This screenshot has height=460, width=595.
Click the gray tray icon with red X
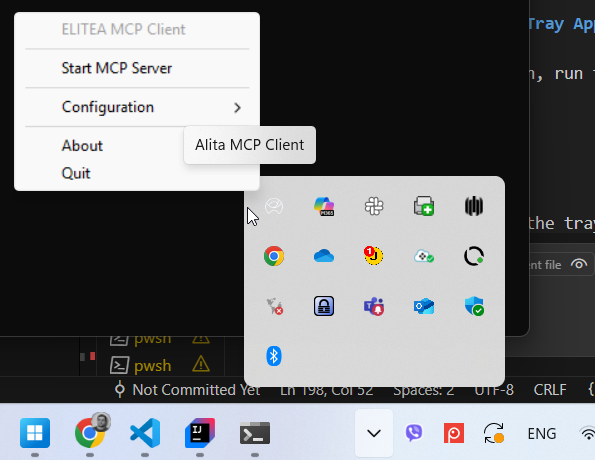(x=274, y=306)
